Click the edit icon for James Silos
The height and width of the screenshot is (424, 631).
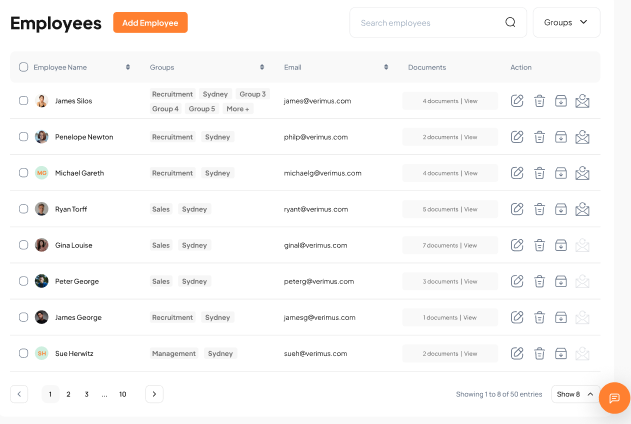517,100
